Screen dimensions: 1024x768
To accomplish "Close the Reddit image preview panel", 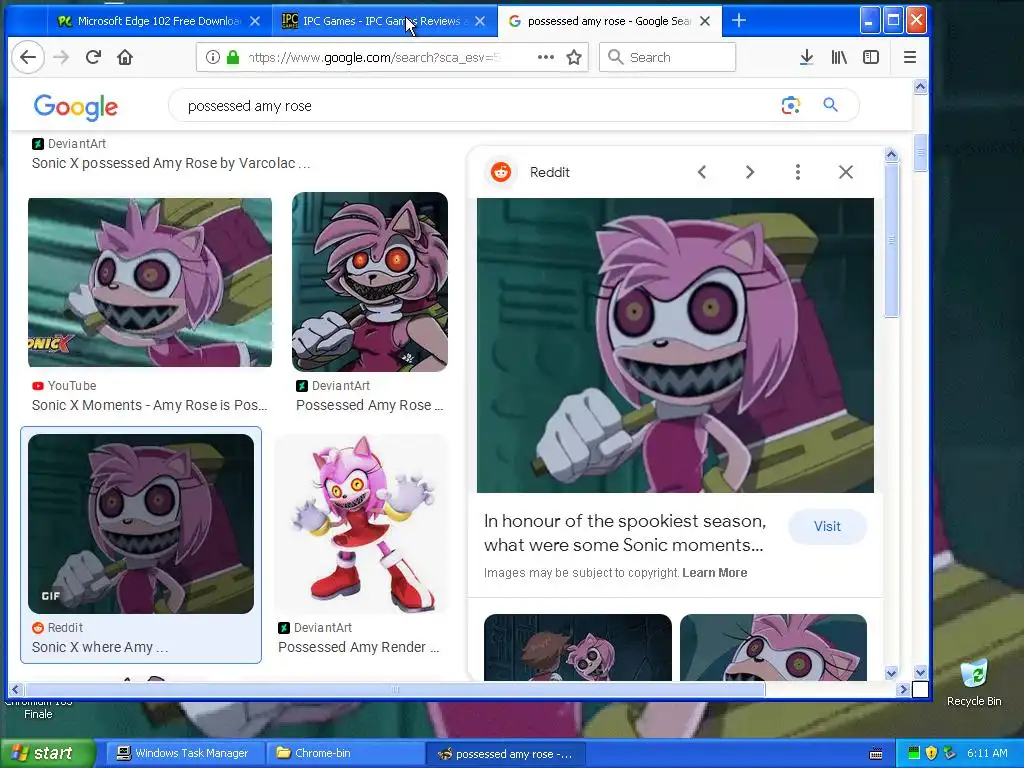I will click(846, 172).
